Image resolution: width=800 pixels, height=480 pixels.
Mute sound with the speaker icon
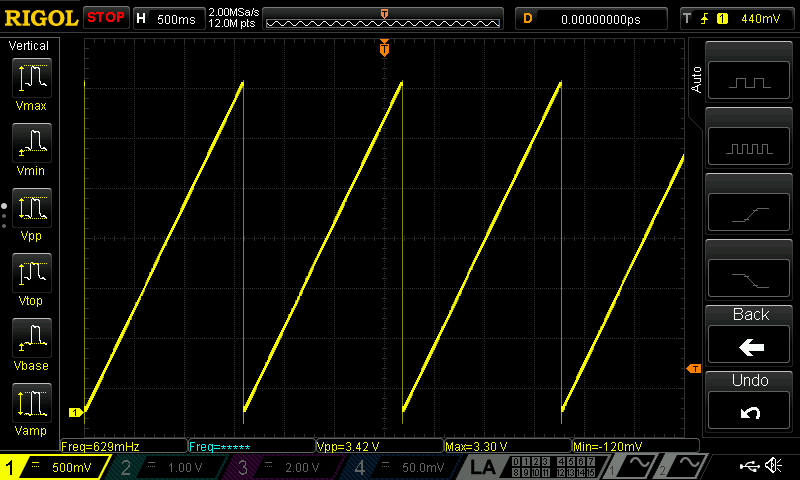click(x=773, y=466)
